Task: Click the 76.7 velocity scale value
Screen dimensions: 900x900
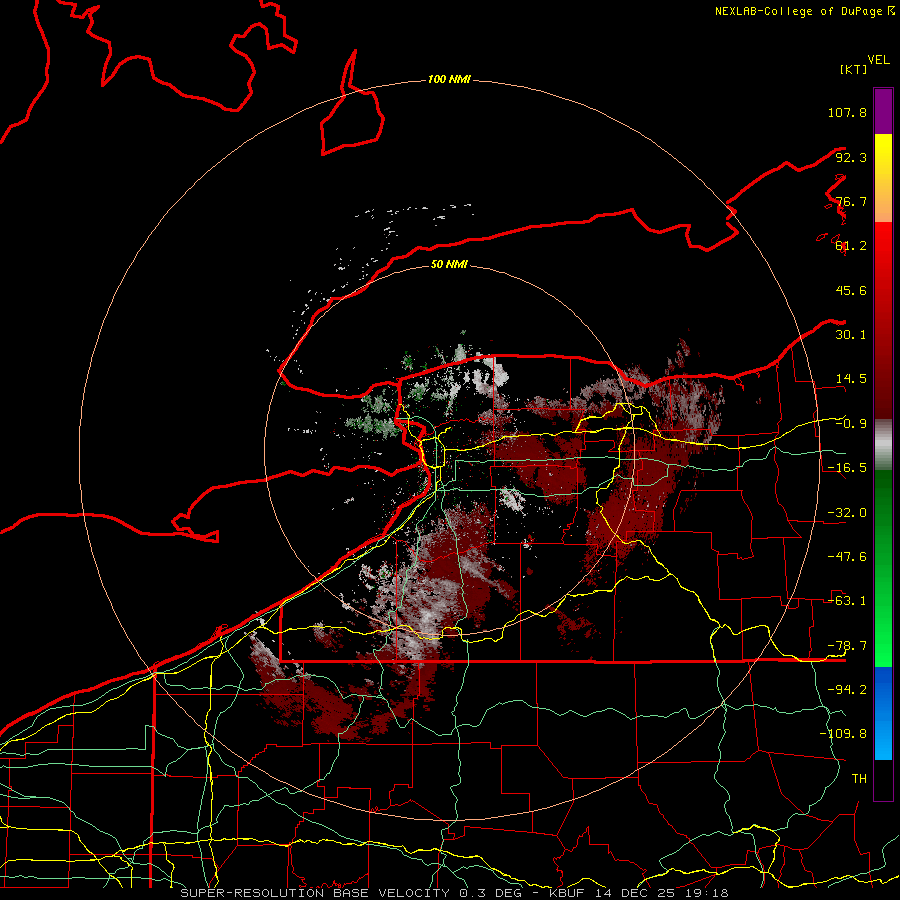Action: (851, 201)
